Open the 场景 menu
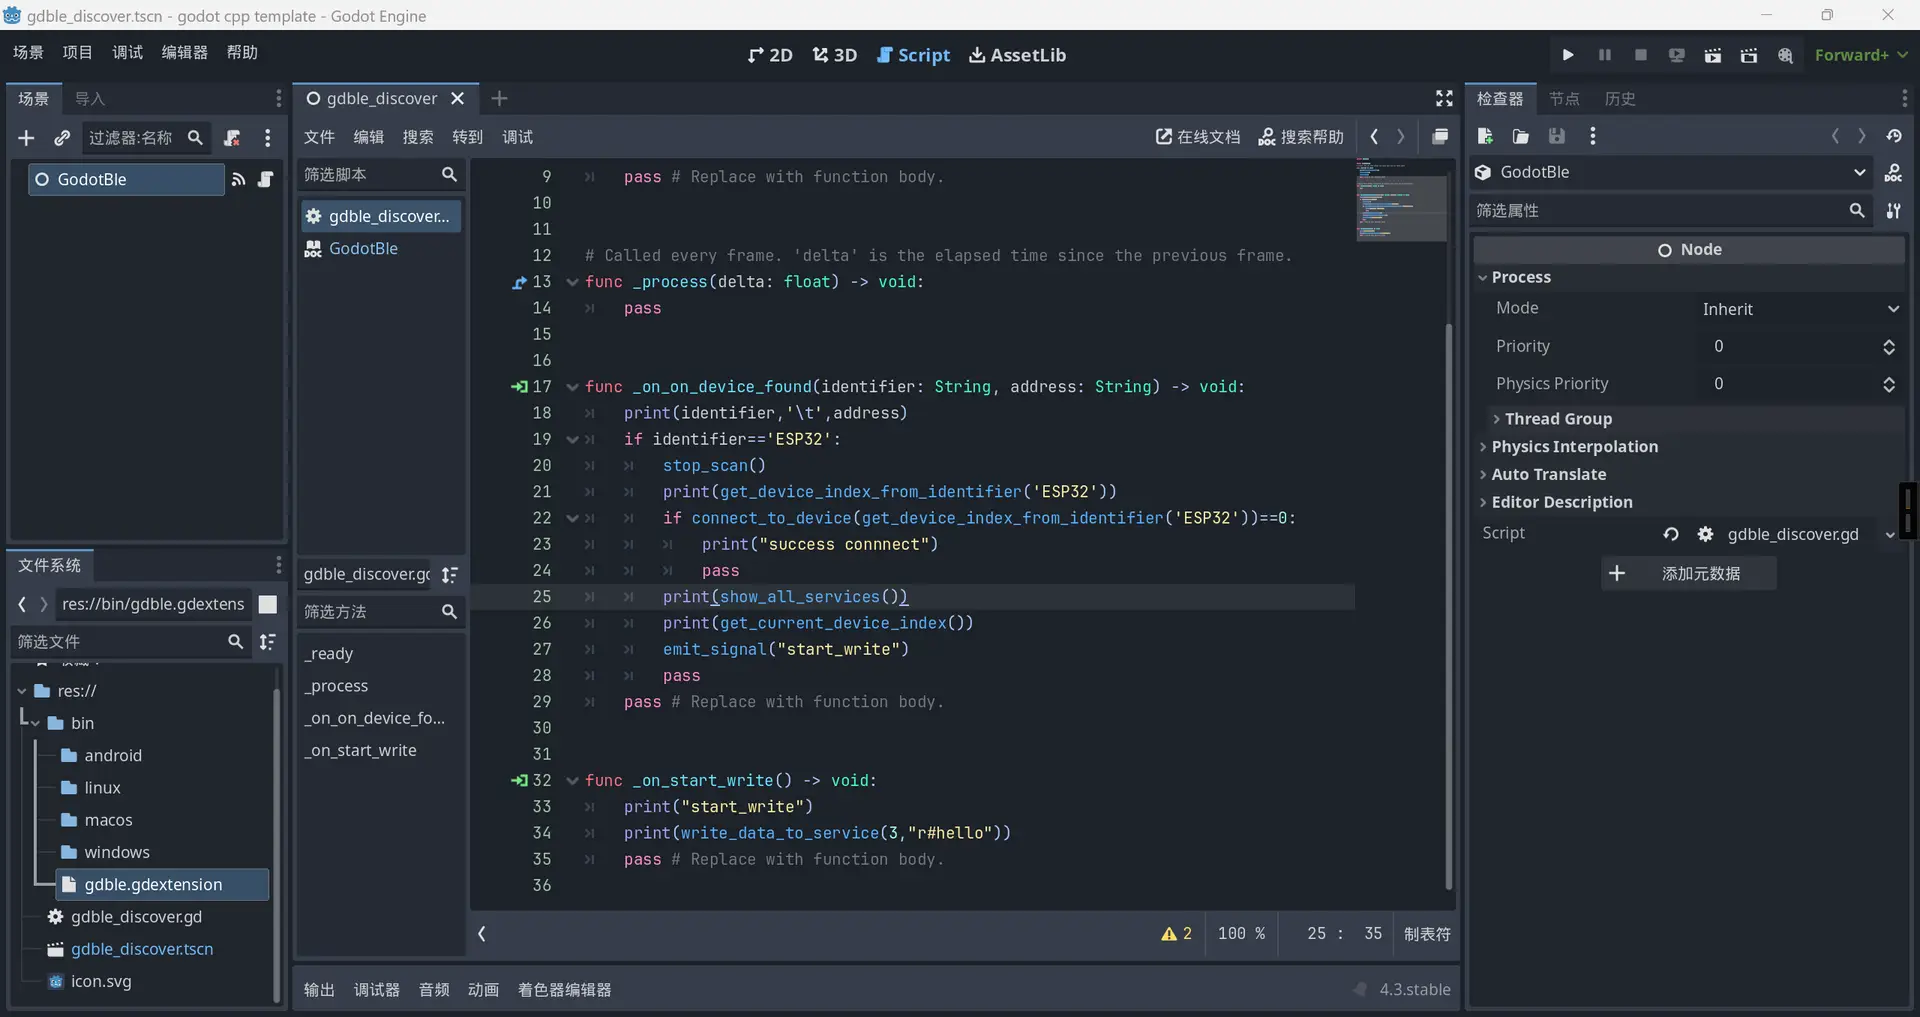The image size is (1920, 1017). pos(28,52)
